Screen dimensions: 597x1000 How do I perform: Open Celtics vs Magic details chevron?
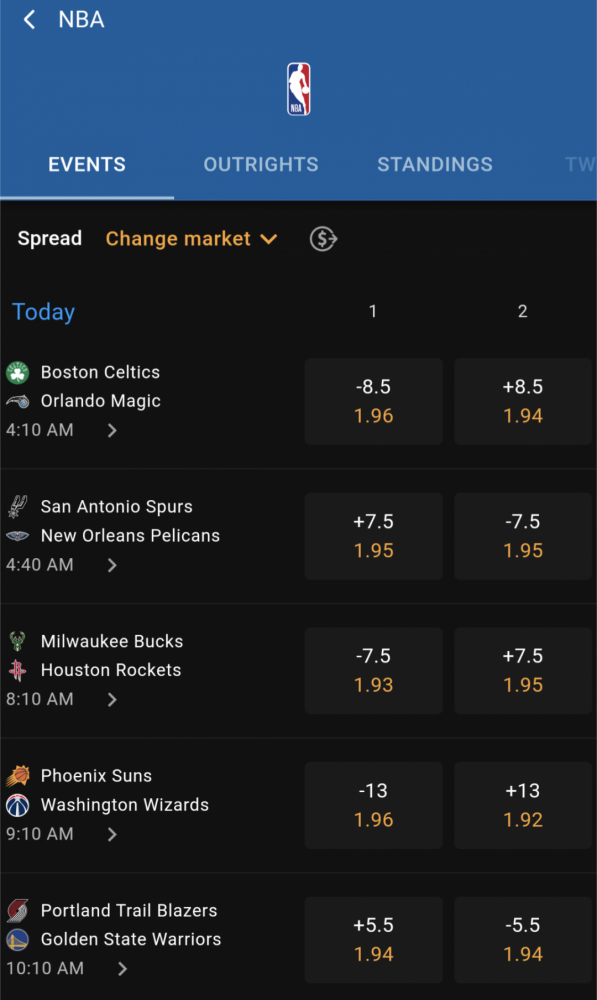(x=112, y=430)
